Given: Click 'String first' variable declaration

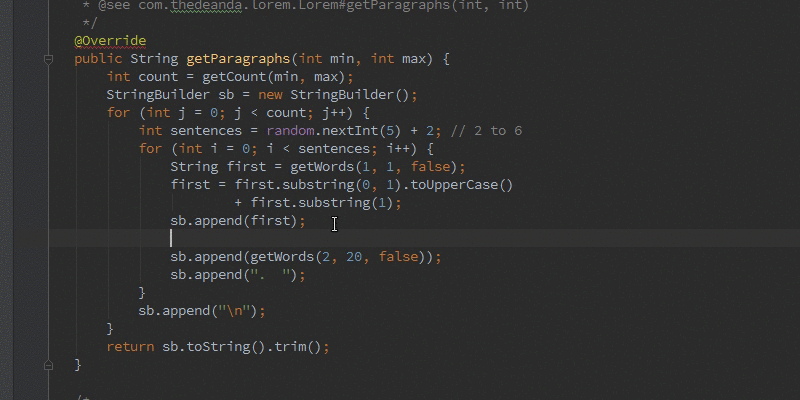Looking at the screenshot, I should [x=218, y=167].
